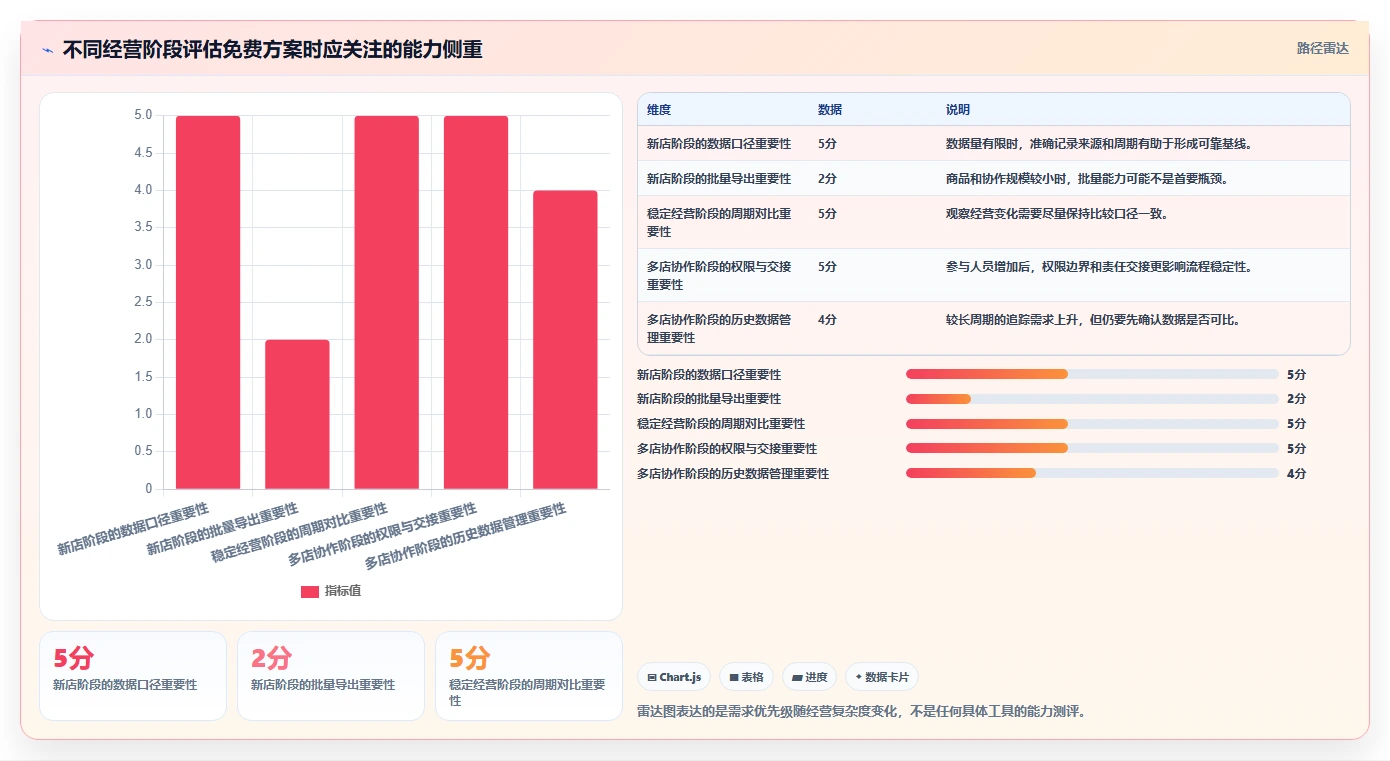Click progress bar of 新店阶段的数据口径重要性
Screen dimensions: 1390x761
[1092, 374]
